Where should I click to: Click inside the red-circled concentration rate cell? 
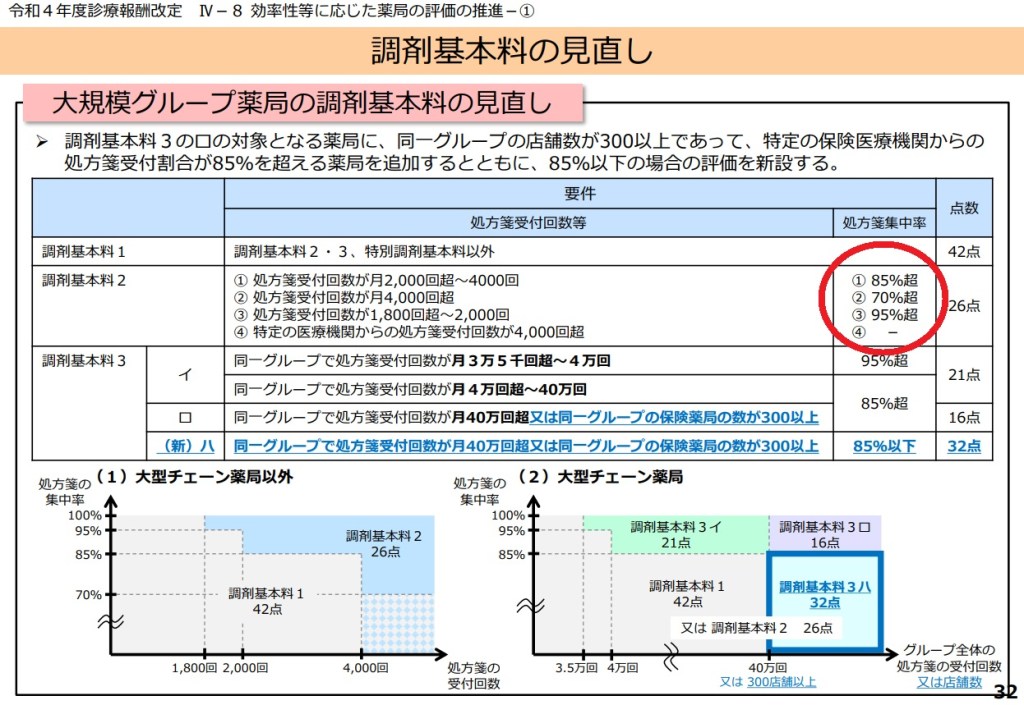point(884,305)
